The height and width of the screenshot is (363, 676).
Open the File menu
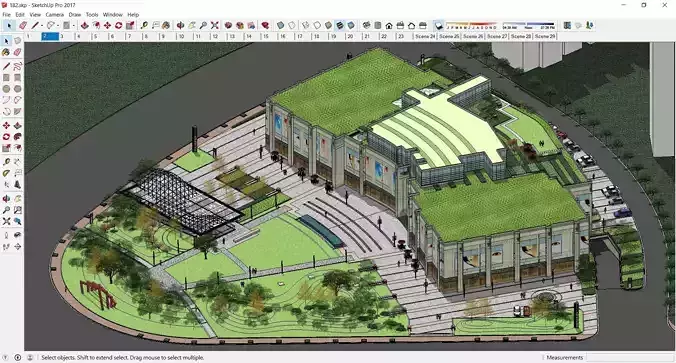[x=6, y=15]
